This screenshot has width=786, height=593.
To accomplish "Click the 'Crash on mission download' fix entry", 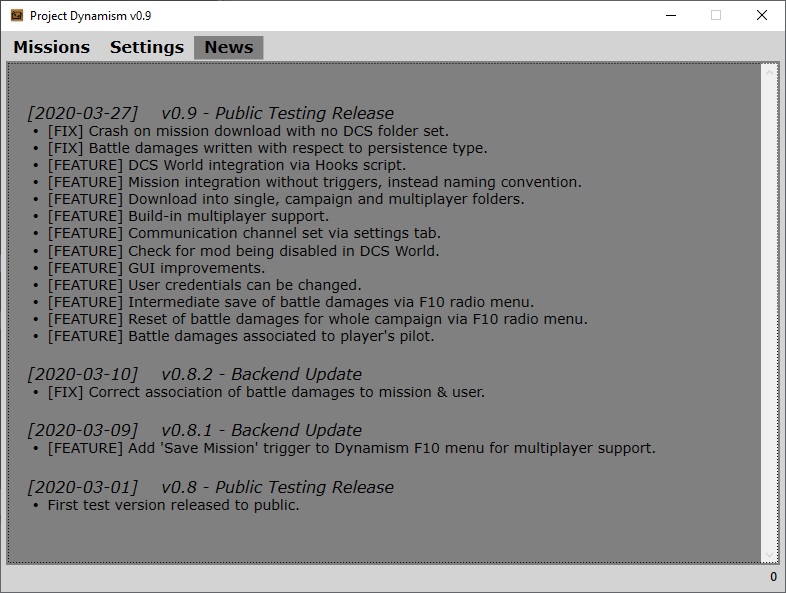I will click(x=248, y=131).
